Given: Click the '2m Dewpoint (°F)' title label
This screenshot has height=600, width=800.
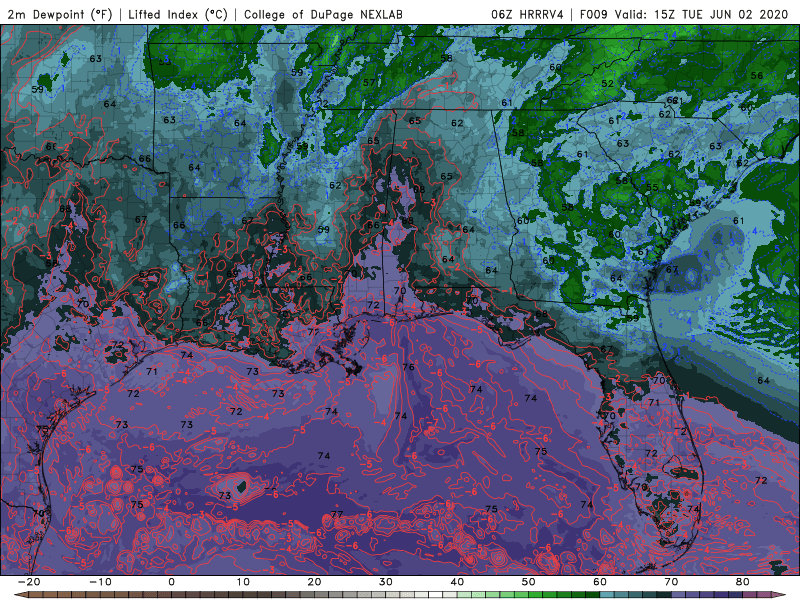Looking at the screenshot, I should point(60,14).
